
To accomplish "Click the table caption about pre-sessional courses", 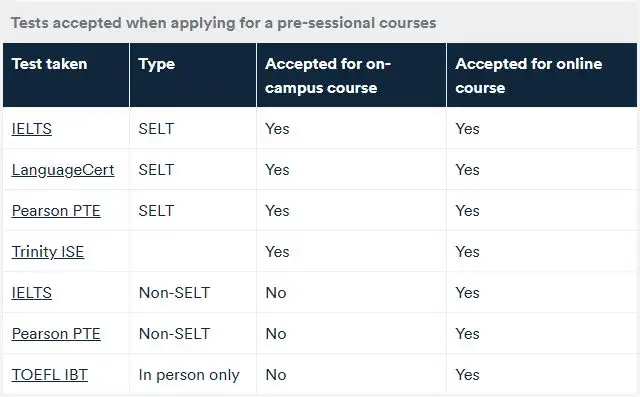I will [x=223, y=23].
